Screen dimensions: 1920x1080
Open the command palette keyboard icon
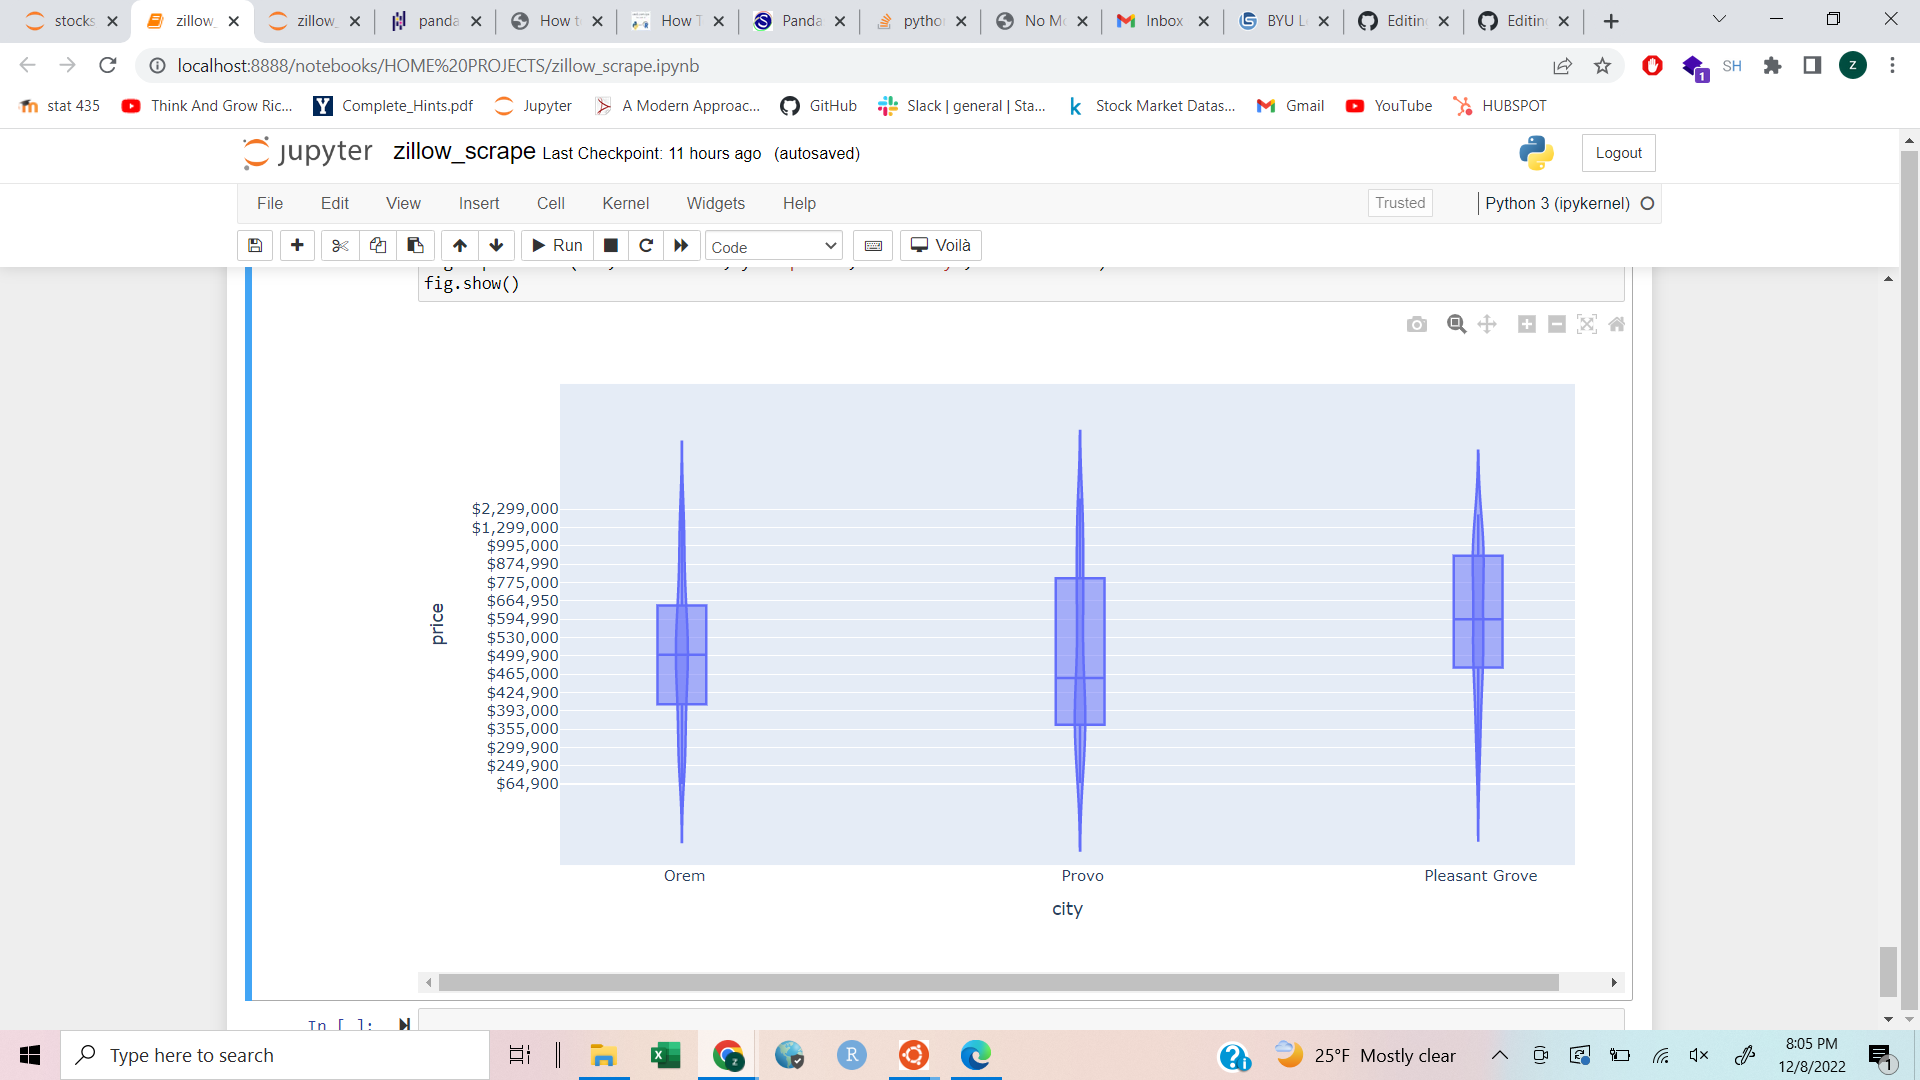coord(873,246)
